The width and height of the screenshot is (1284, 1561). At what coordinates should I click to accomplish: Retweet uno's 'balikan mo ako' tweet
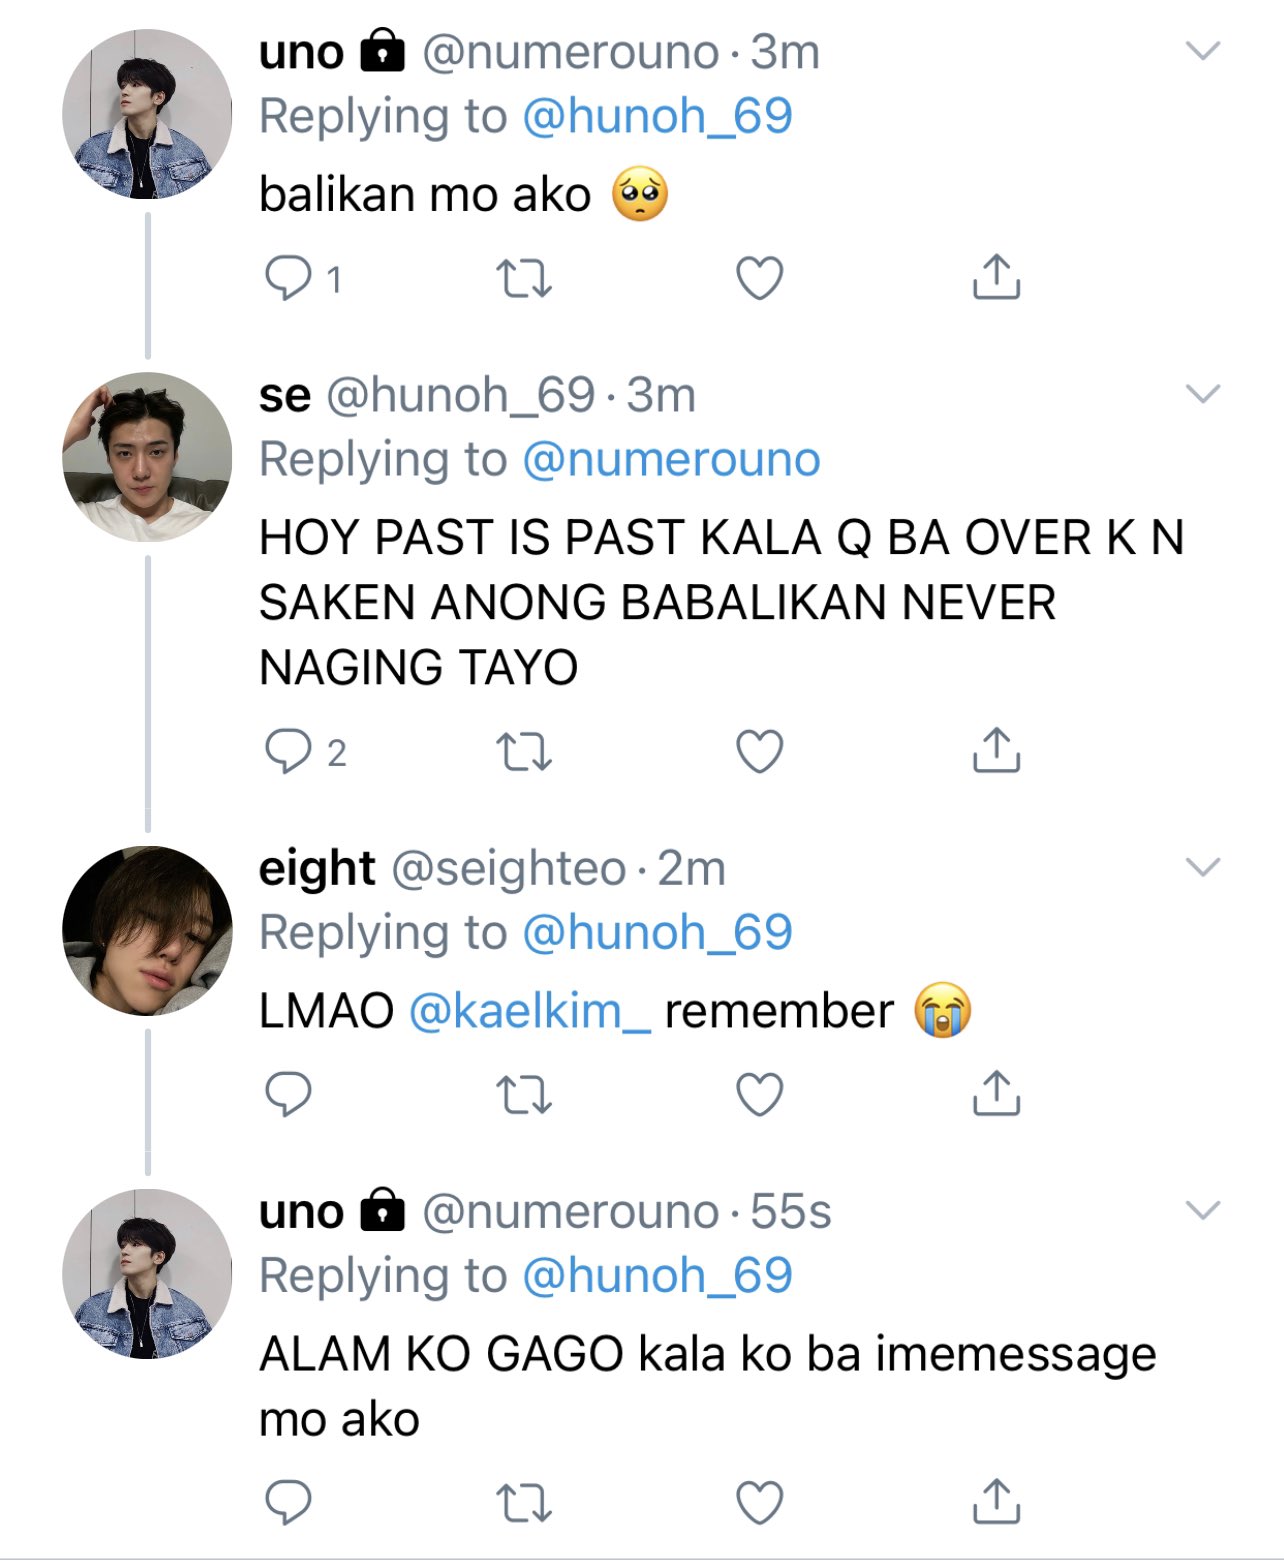[524, 279]
